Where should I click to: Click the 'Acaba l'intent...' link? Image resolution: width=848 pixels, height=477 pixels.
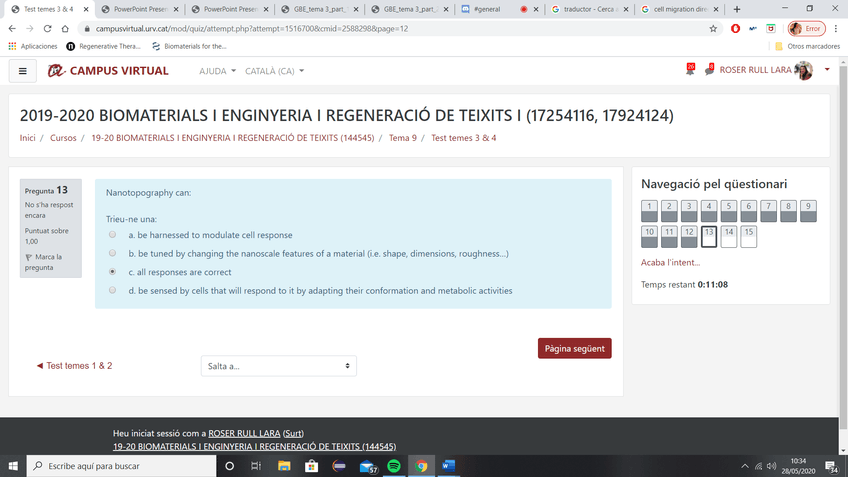[x=670, y=262]
